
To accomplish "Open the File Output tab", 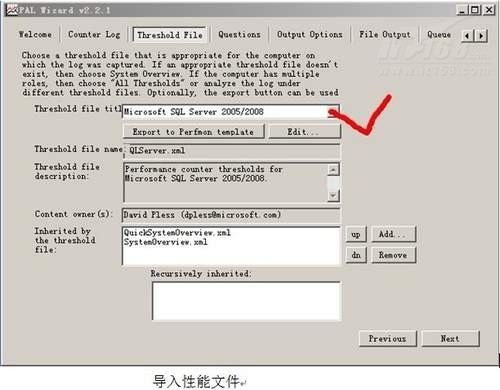I will tap(385, 34).
